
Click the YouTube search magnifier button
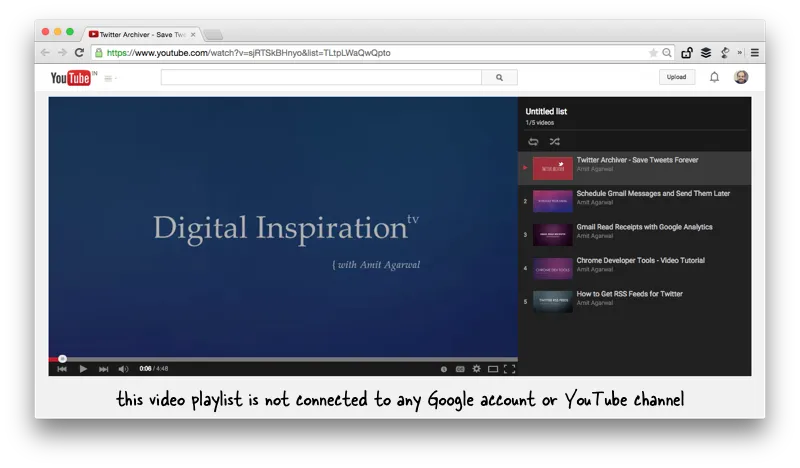pyautogui.click(x=499, y=77)
